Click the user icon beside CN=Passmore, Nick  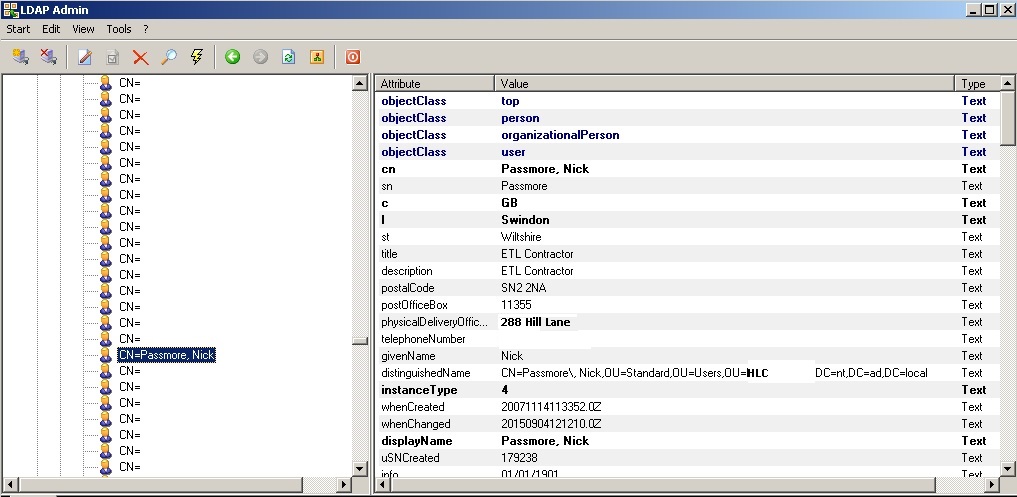click(x=106, y=355)
